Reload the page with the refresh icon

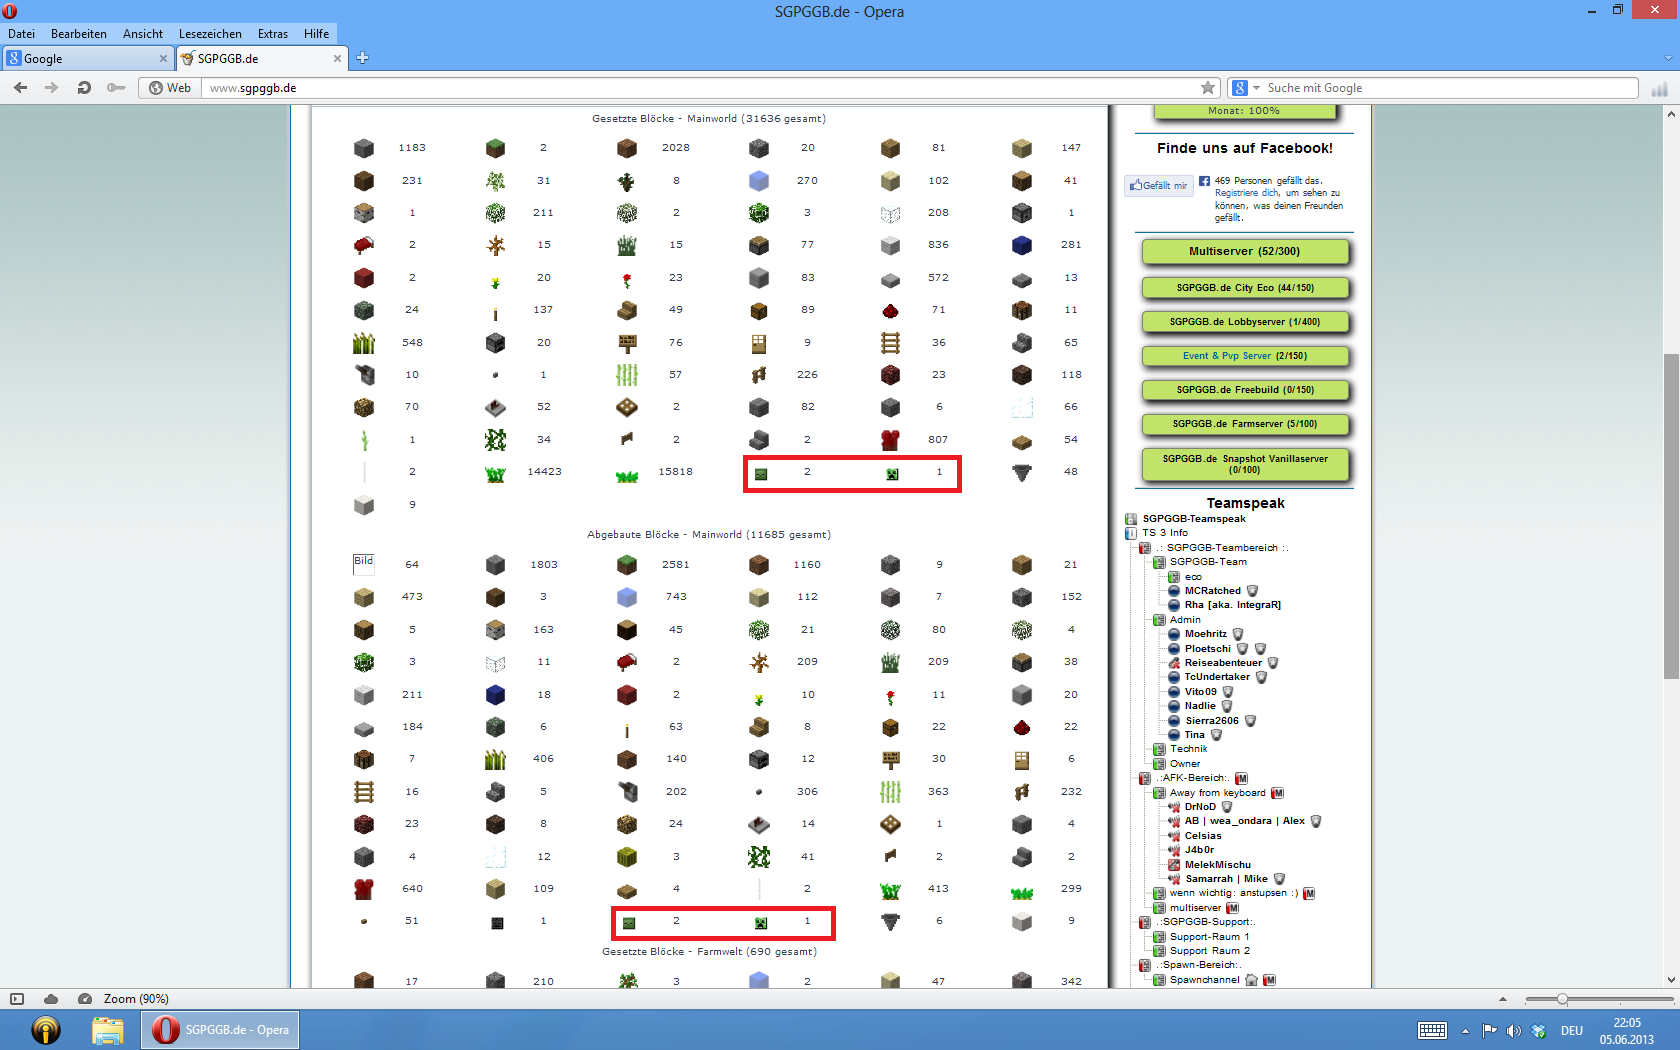[x=84, y=88]
